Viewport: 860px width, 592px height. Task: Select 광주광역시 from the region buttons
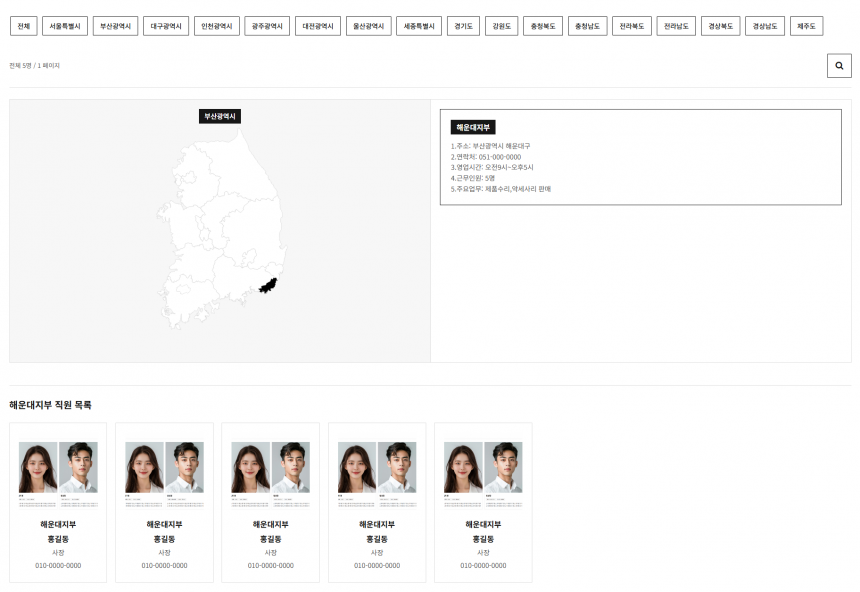[x=267, y=26]
